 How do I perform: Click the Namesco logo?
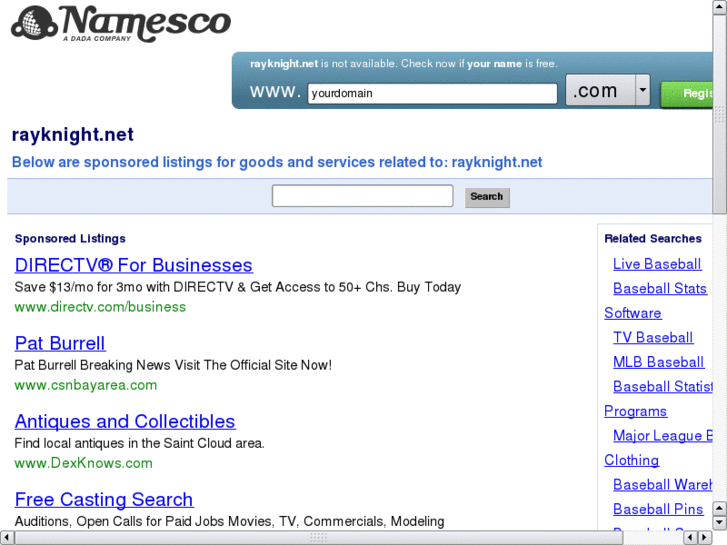[121, 24]
